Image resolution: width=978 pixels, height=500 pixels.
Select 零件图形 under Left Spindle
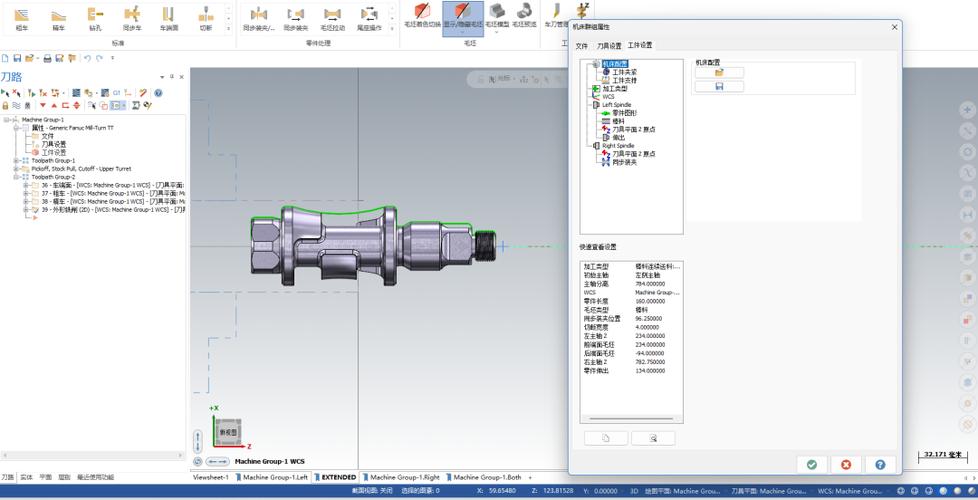coord(624,113)
